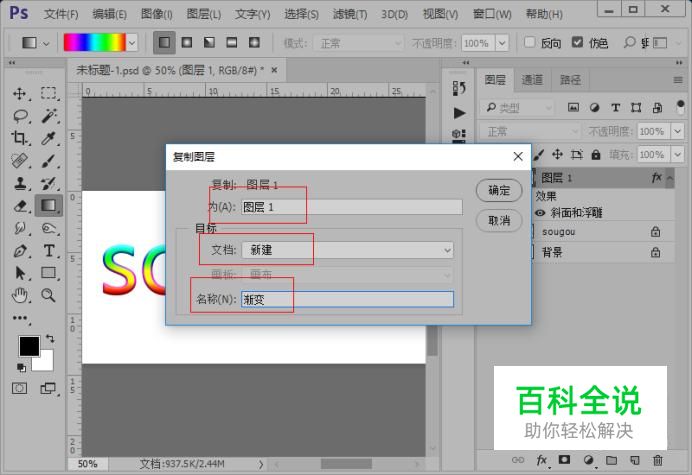692x475 pixels.
Task: Open the gradient preset picker dropdown
Action: coord(132,43)
